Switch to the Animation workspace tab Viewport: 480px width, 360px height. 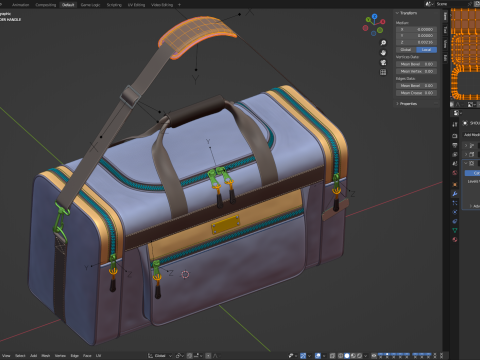[x=20, y=5]
